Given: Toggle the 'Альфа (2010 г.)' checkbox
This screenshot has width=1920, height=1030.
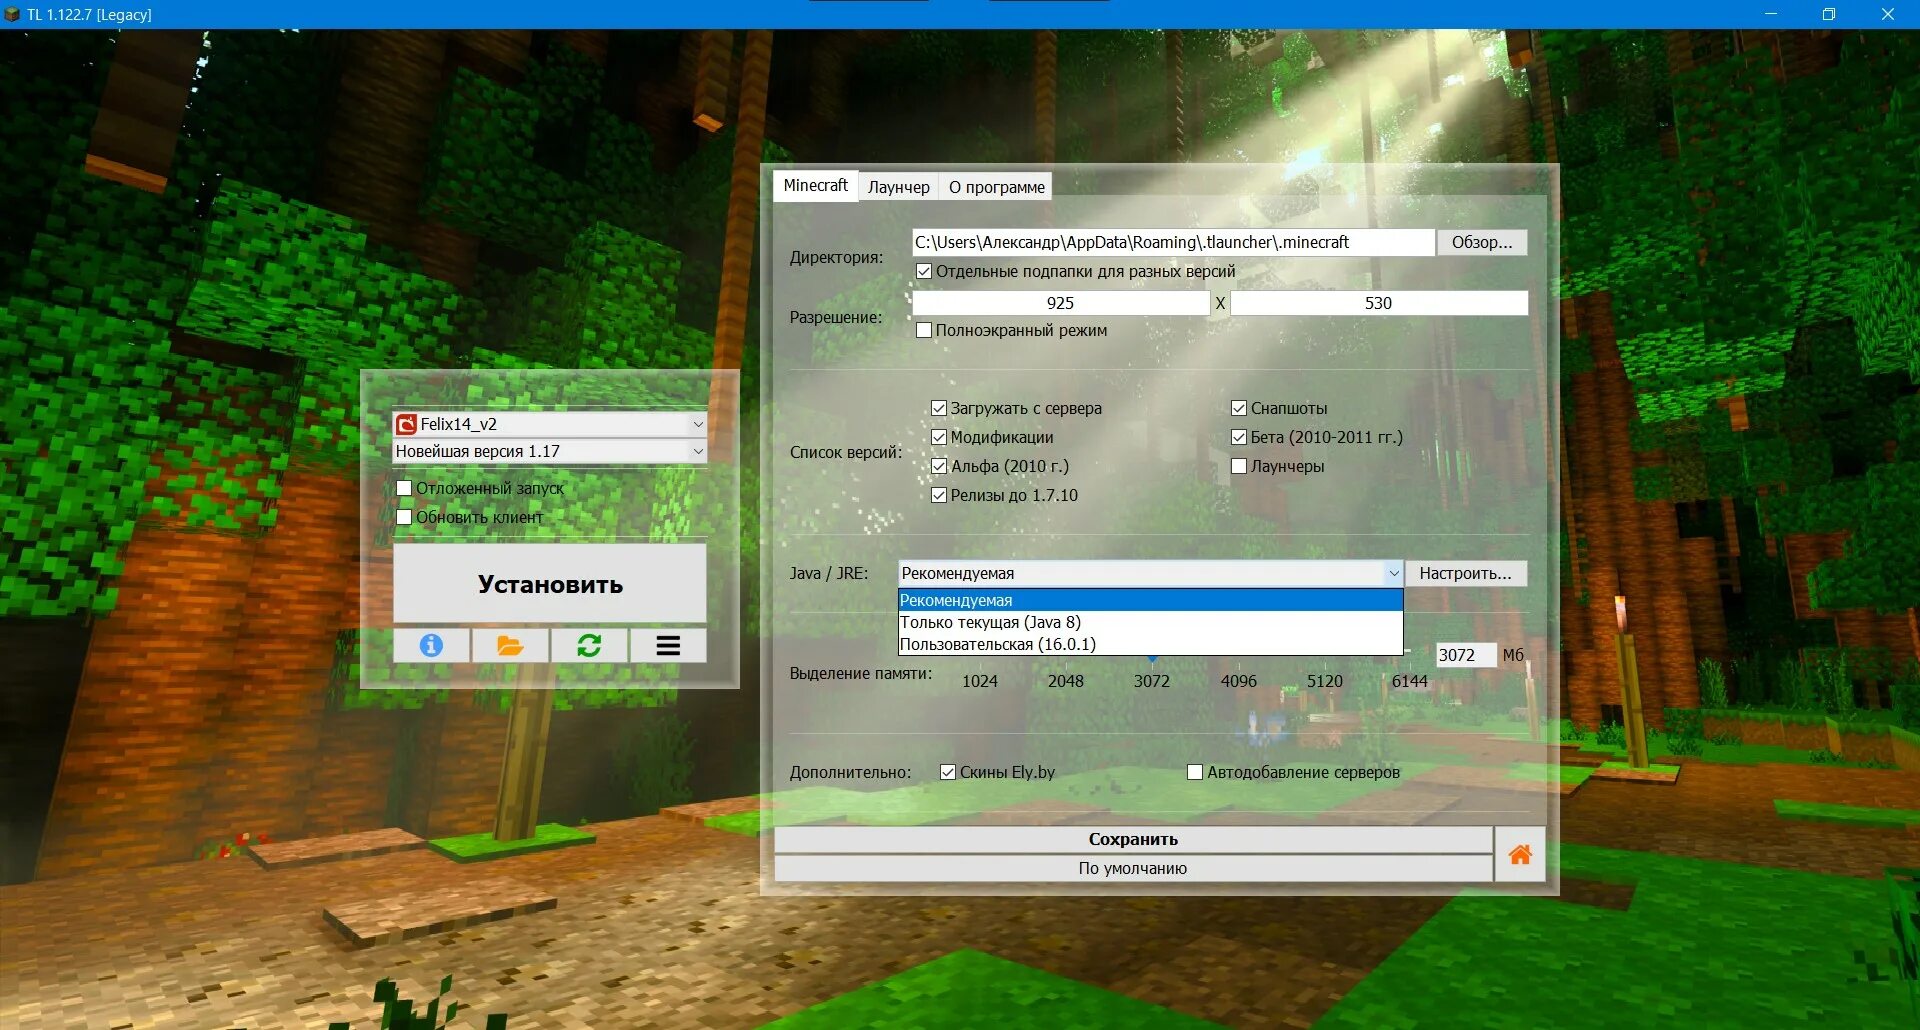Looking at the screenshot, I should coord(939,466).
